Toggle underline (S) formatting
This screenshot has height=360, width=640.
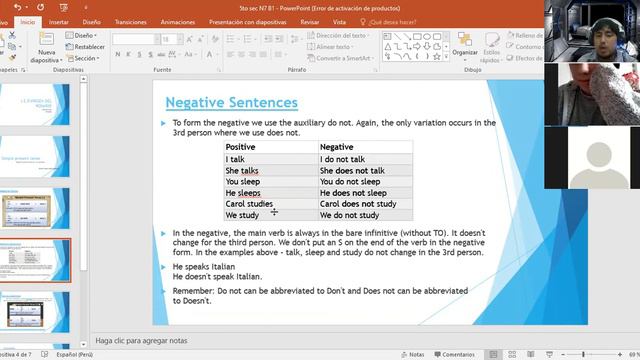point(139,54)
